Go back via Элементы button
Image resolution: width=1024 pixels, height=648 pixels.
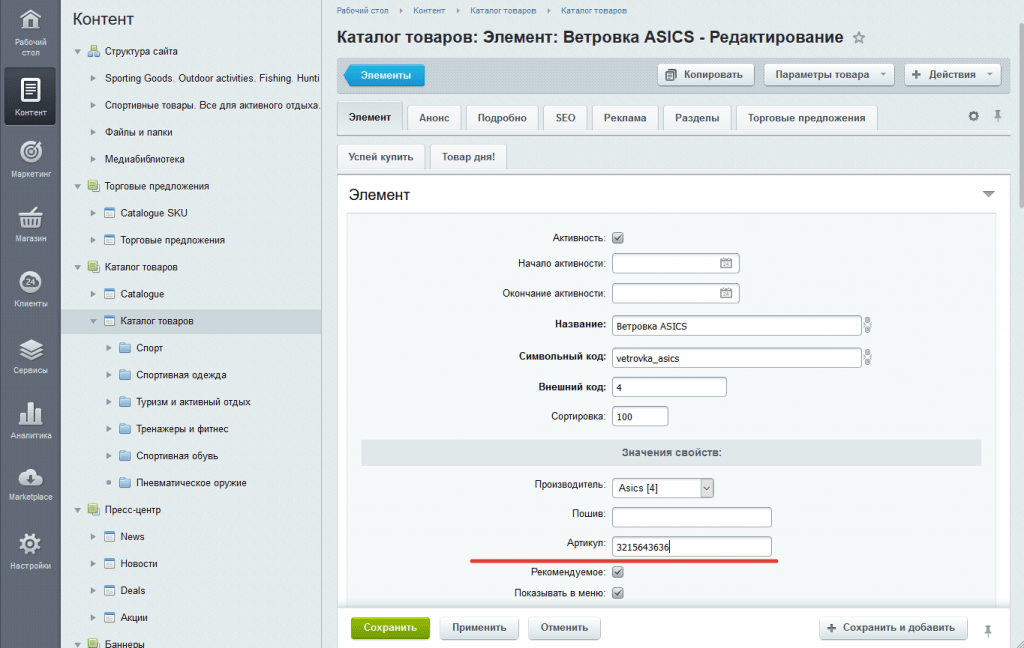click(x=385, y=75)
